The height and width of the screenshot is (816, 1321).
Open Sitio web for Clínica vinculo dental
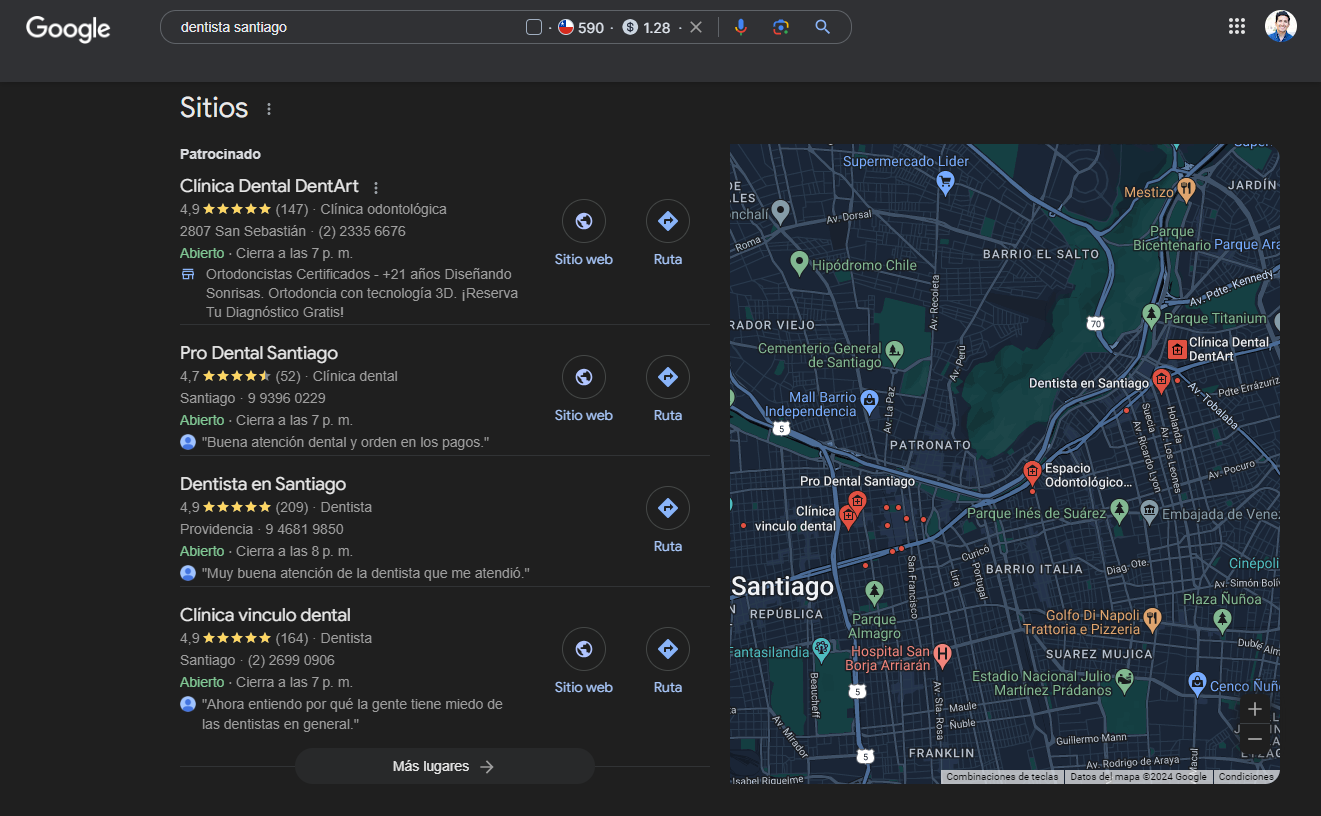coord(583,650)
